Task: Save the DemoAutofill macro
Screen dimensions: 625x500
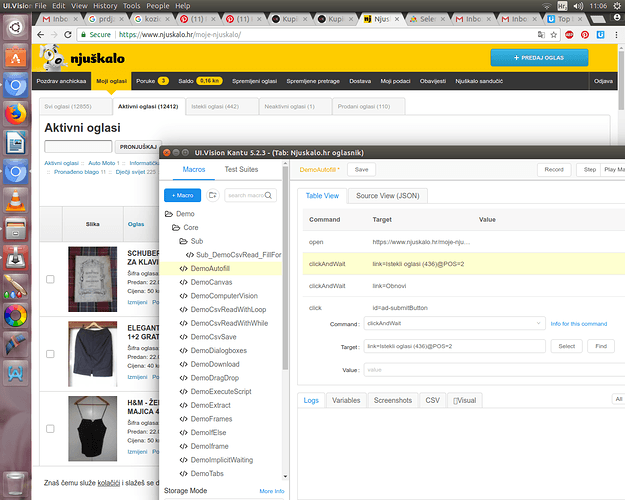Action: tap(362, 170)
